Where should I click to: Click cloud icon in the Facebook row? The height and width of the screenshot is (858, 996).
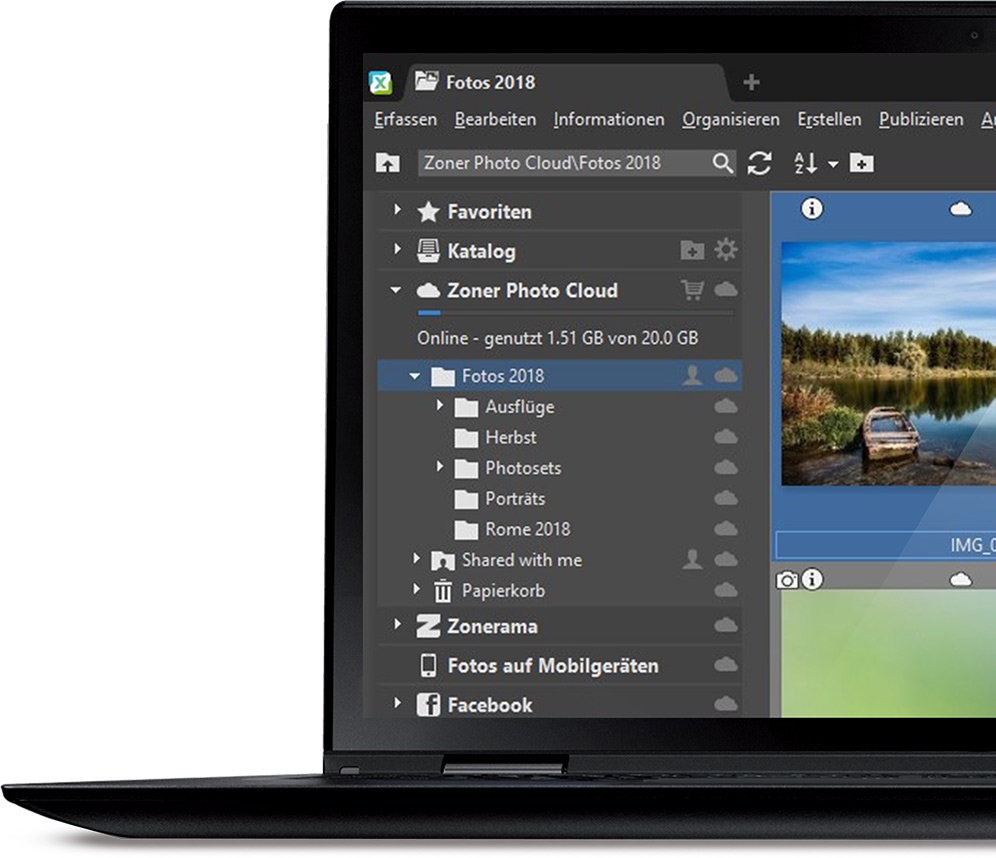pos(725,704)
